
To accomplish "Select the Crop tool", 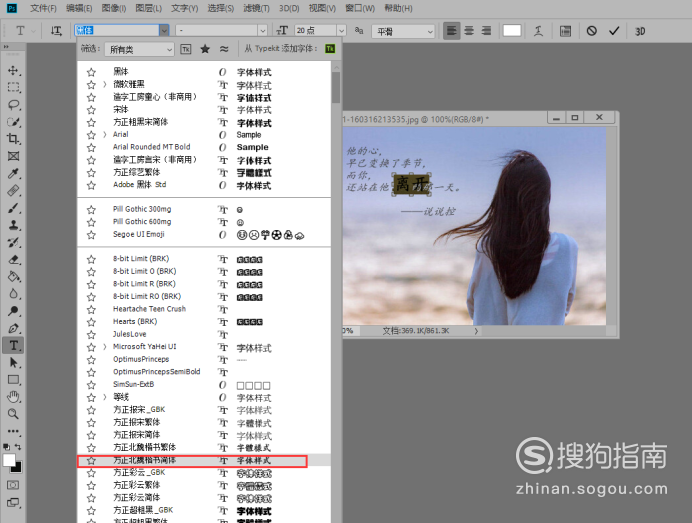I will 13,139.
